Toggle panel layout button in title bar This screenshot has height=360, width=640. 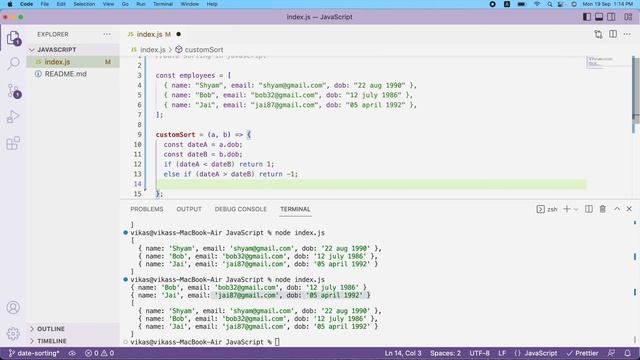tap(599, 17)
